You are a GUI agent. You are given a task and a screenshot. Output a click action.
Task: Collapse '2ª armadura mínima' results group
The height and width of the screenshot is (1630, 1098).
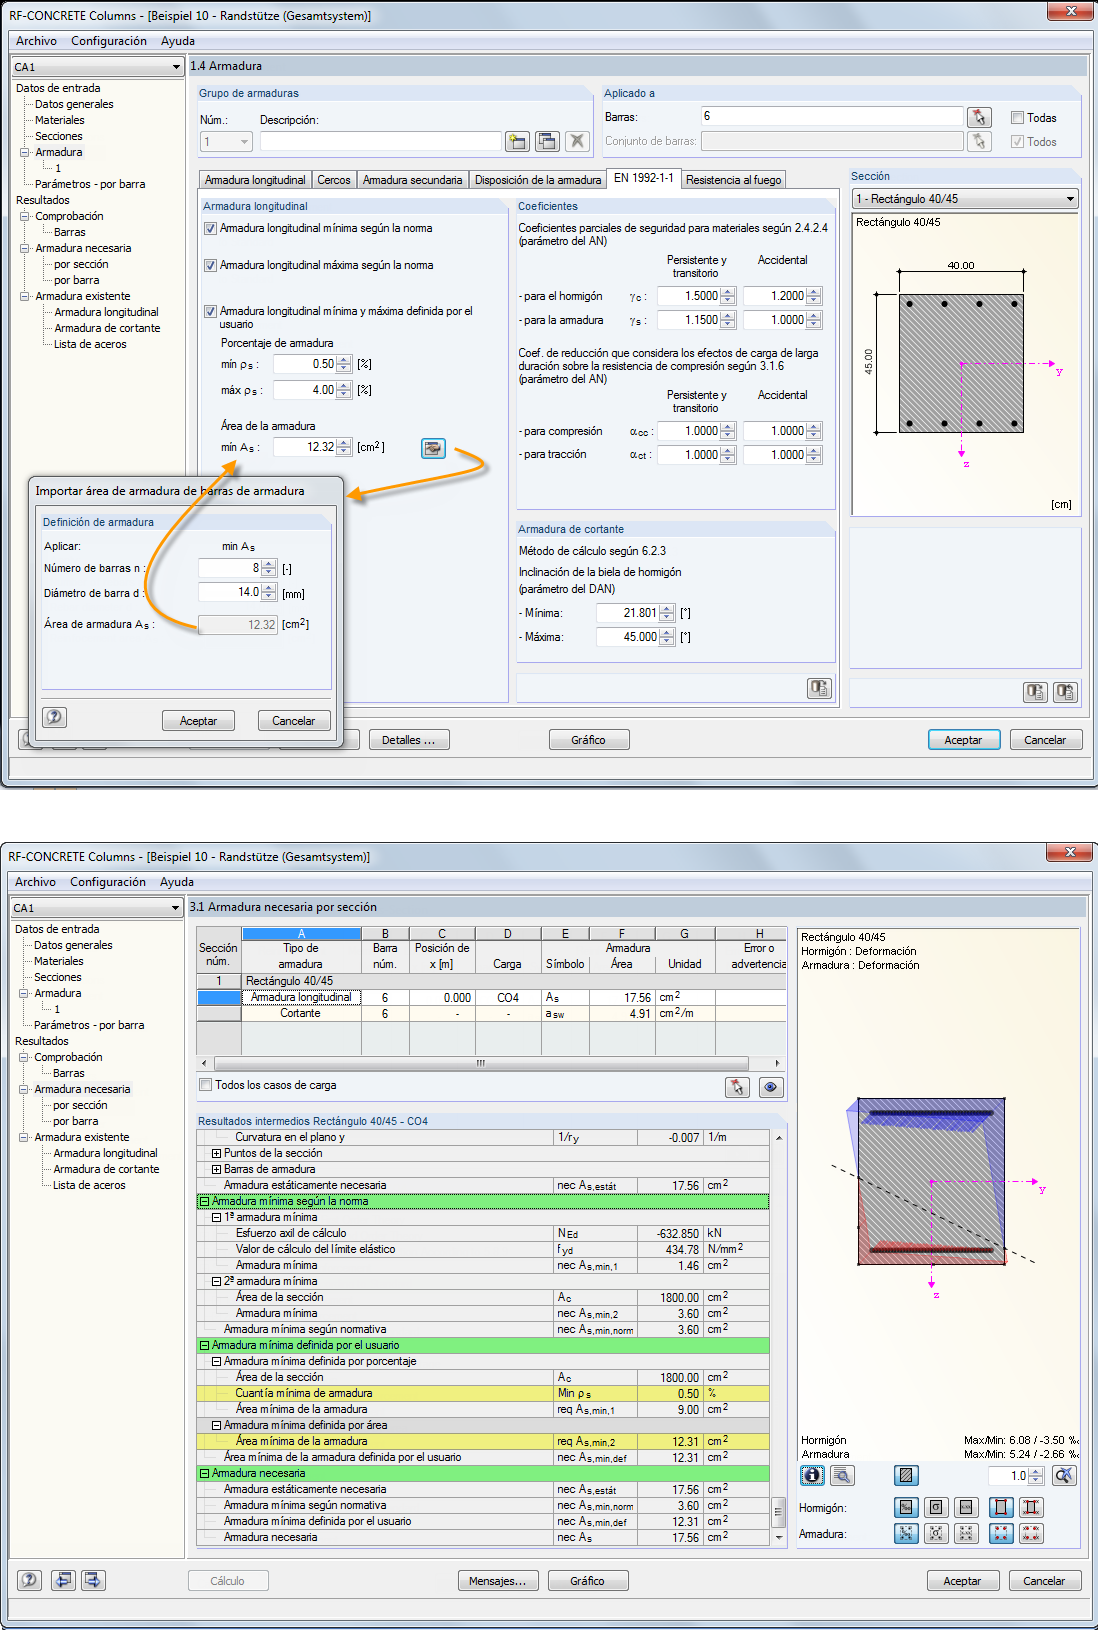click(x=216, y=1281)
